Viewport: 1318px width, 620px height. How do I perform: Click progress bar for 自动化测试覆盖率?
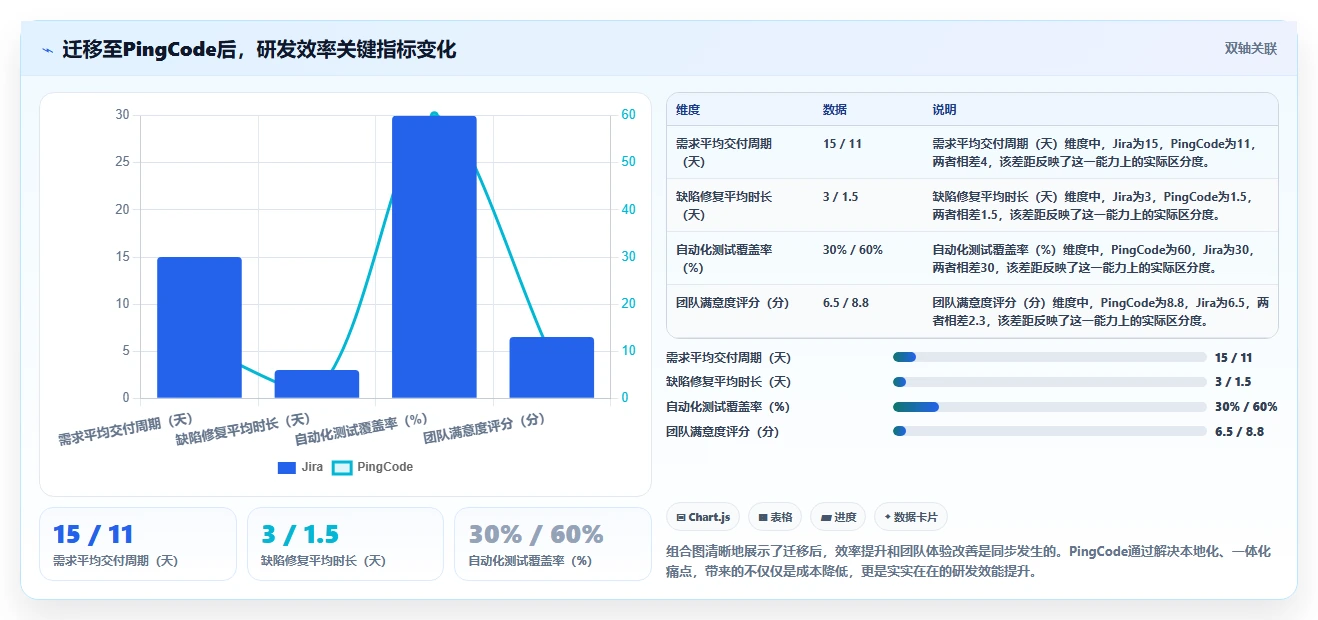pos(1050,407)
